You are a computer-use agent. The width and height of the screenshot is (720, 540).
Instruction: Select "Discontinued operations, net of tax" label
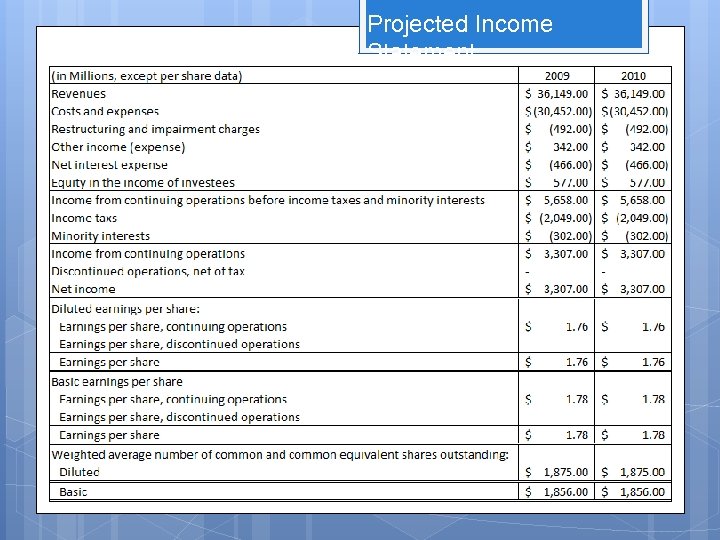click(148, 271)
